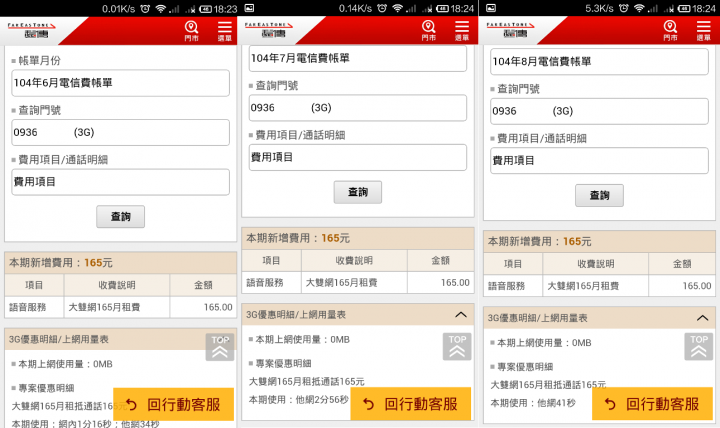Tap the Far EasTone logo in the left screenshot
720x428 pixels.
tap(31, 30)
